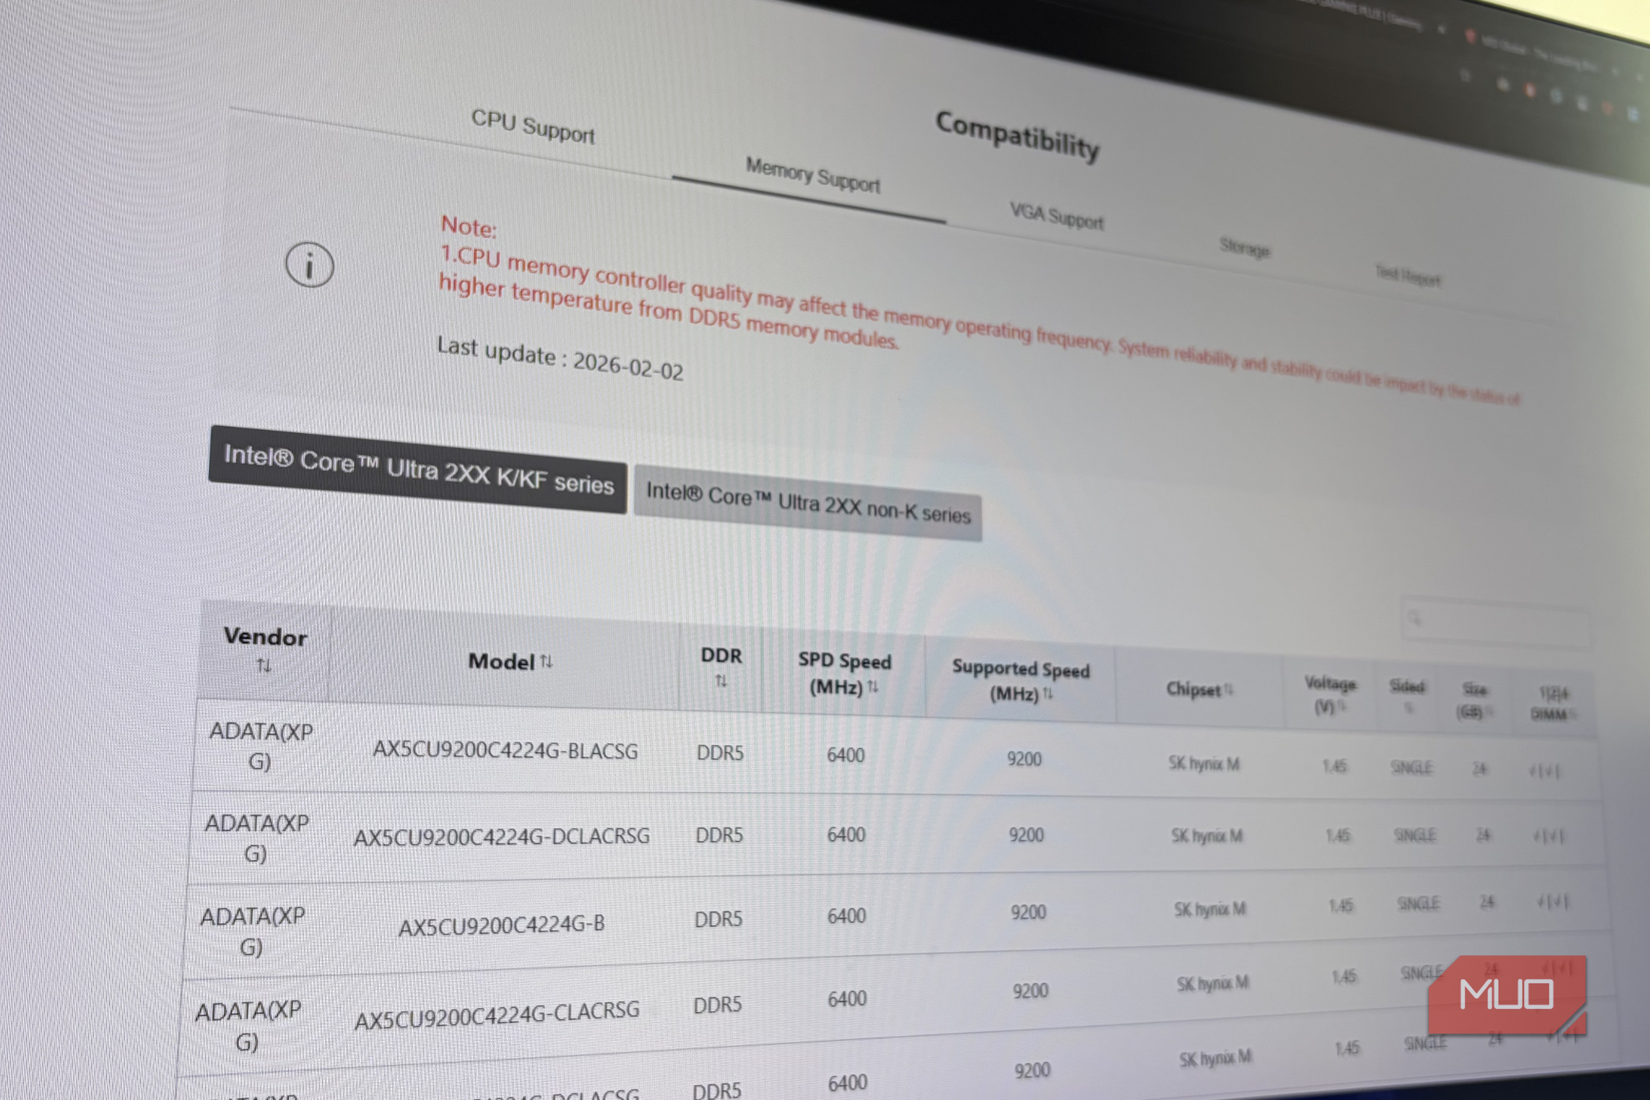The width and height of the screenshot is (1650, 1100).
Task: Switch to the VGA Support tab
Action: (1057, 215)
